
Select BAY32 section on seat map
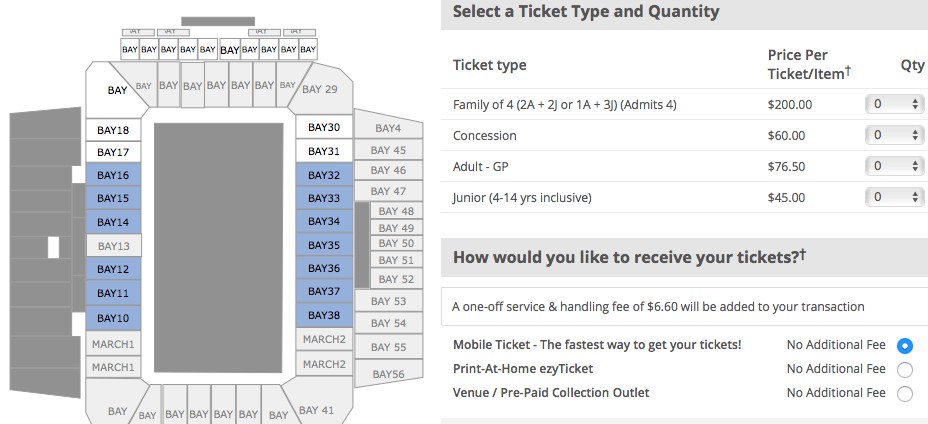pos(324,175)
